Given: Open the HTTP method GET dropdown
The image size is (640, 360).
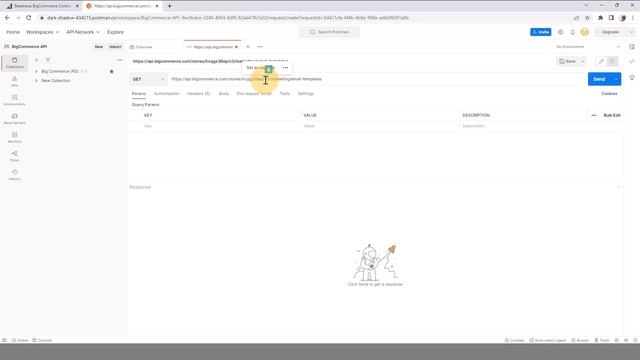Looking at the screenshot, I should coord(148,79).
